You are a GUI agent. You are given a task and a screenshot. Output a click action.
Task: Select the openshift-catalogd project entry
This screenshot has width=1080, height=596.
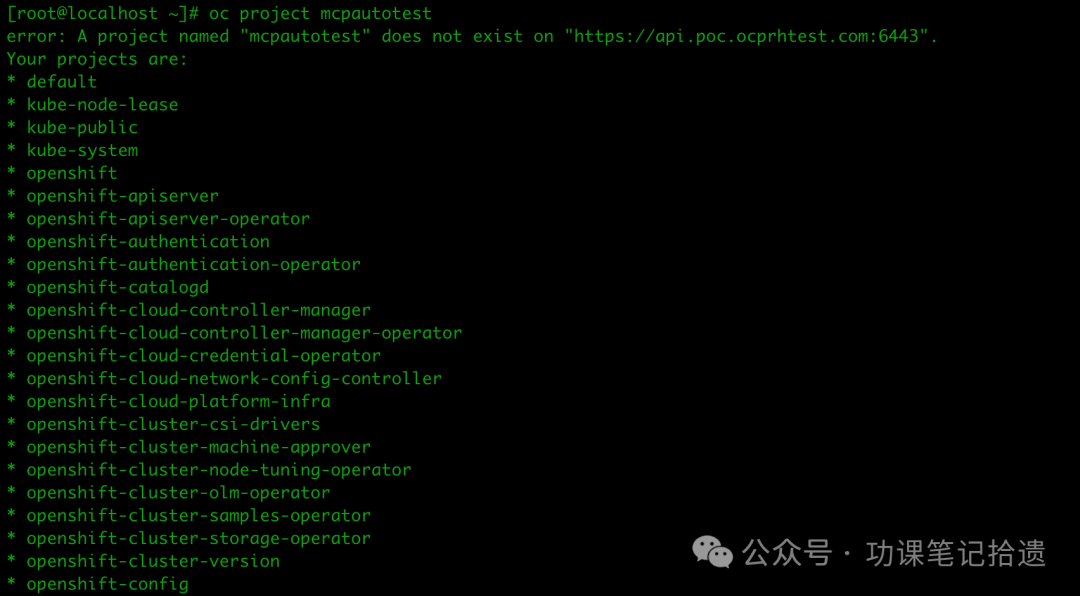(118, 288)
